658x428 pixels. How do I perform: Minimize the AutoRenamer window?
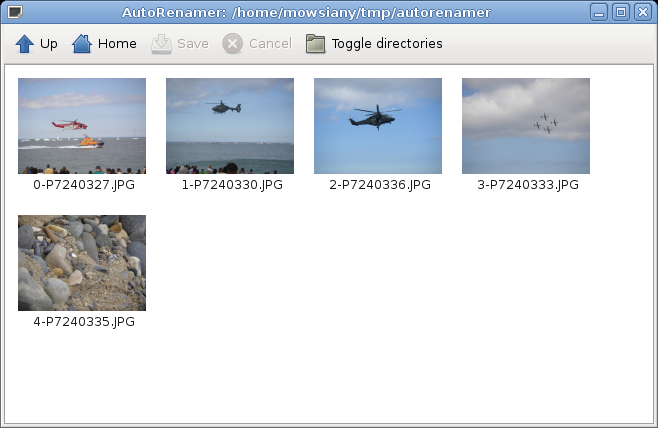(599, 12)
